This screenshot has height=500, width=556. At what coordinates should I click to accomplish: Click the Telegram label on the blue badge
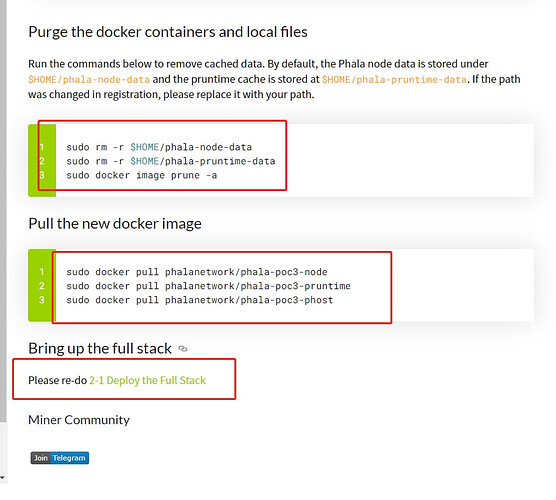click(69, 458)
